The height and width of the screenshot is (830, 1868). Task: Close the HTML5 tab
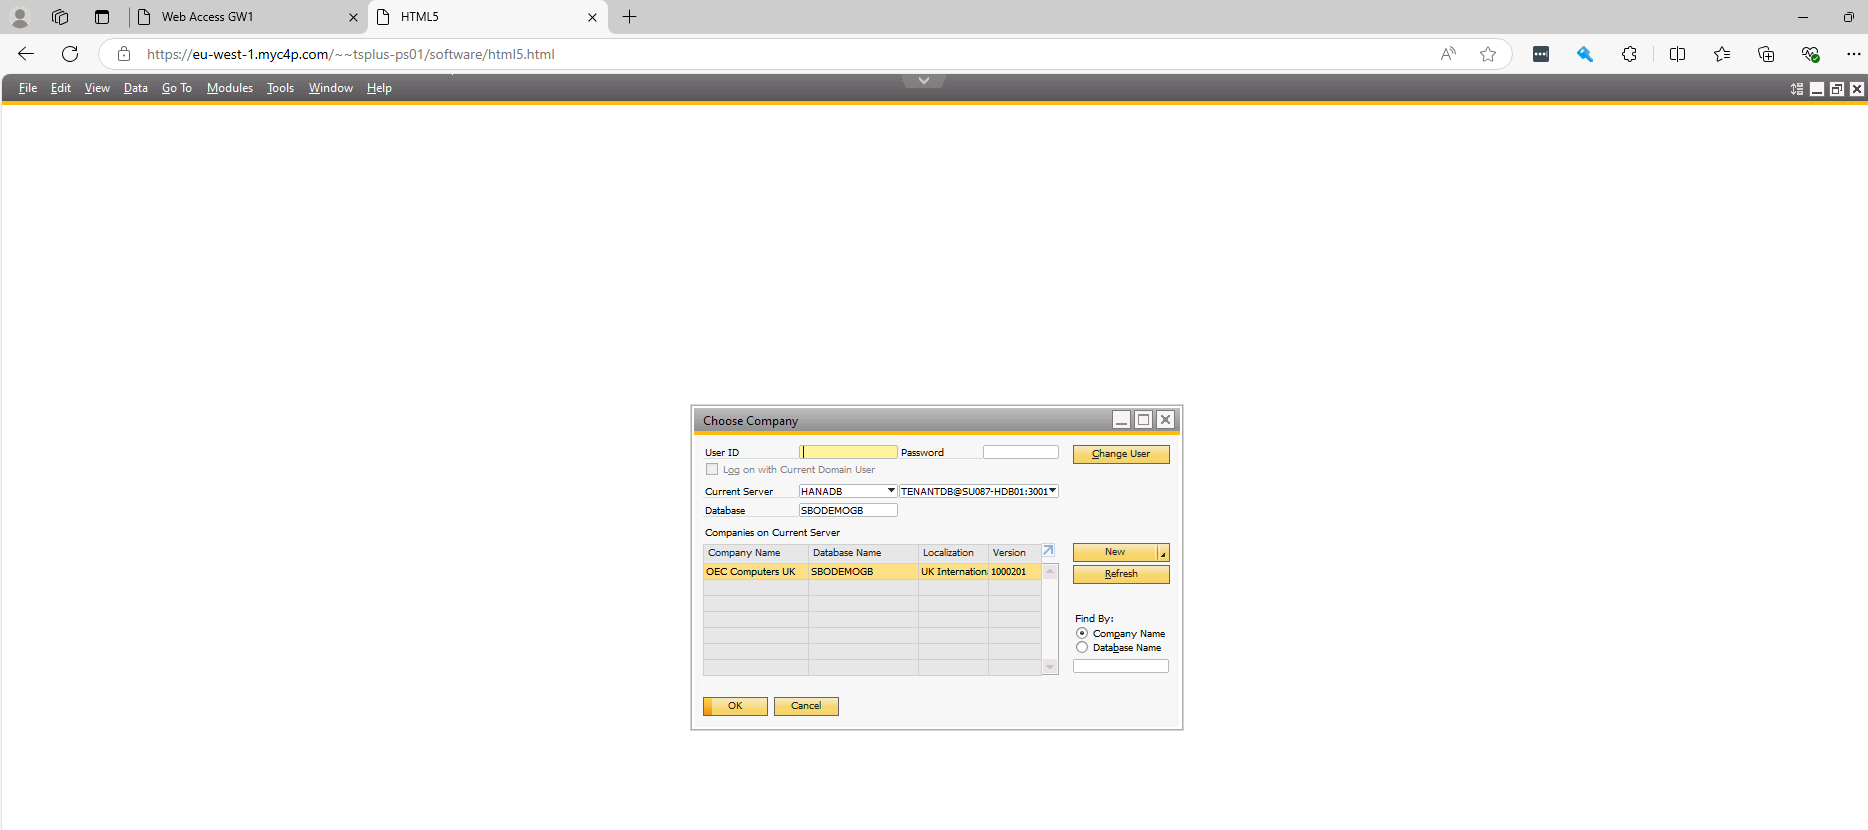pyautogui.click(x=592, y=17)
